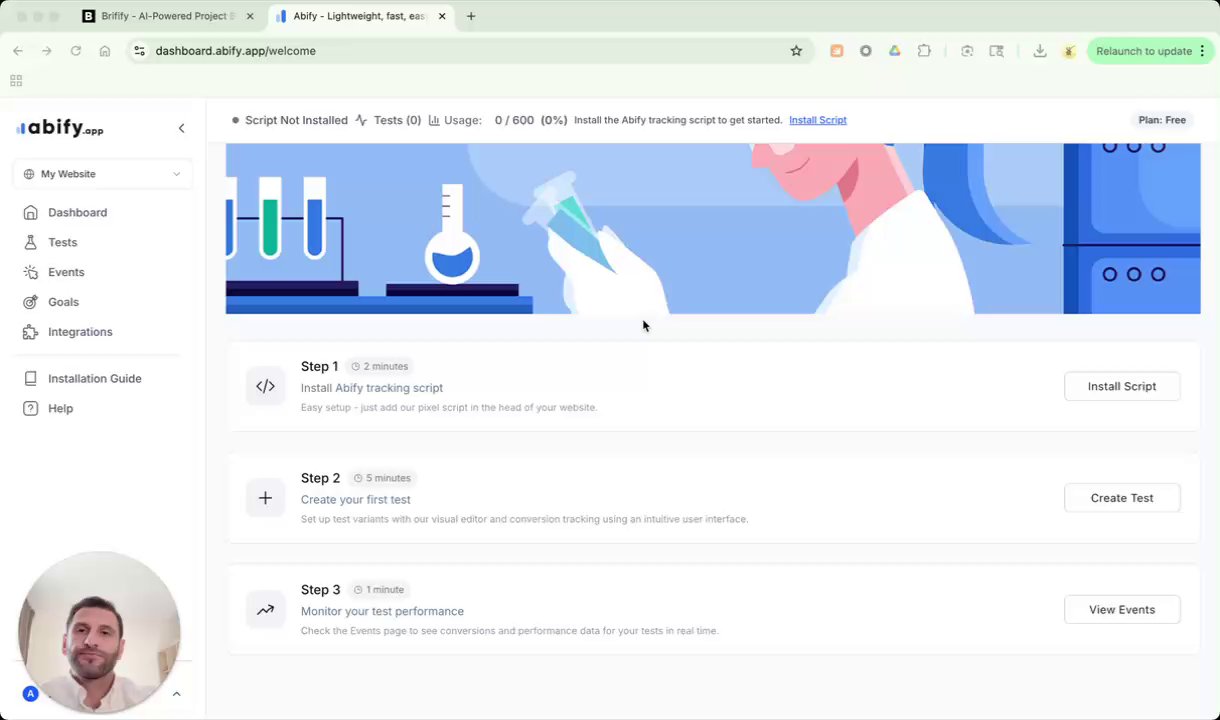This screenshot has width=1220, height=720.
Task: Click the Script Not Installed status indicator
Action: (290, 120)
